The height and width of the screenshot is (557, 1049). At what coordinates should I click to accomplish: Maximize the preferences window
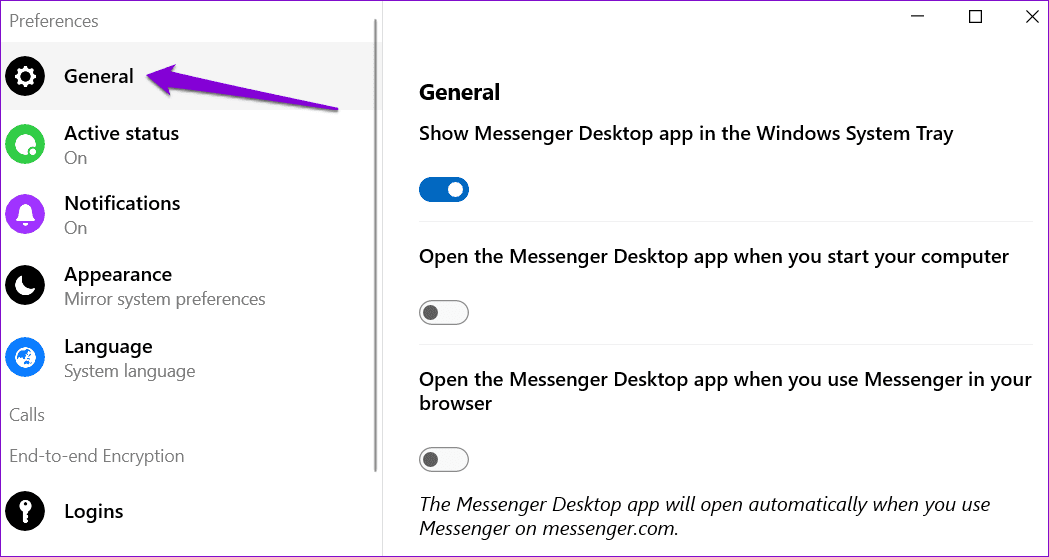pos(975,17)
